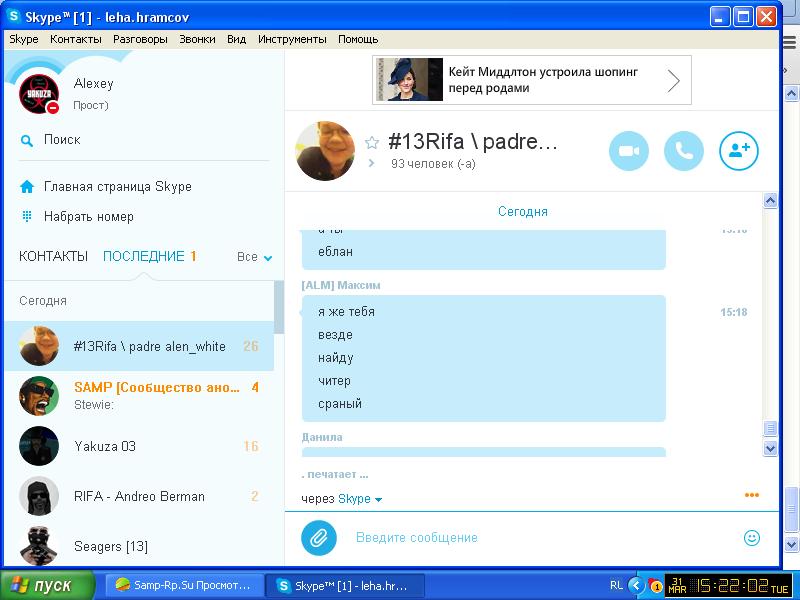The image size is (800, 600).
Task: Open the Skype menu
Action: click(23, 39)
